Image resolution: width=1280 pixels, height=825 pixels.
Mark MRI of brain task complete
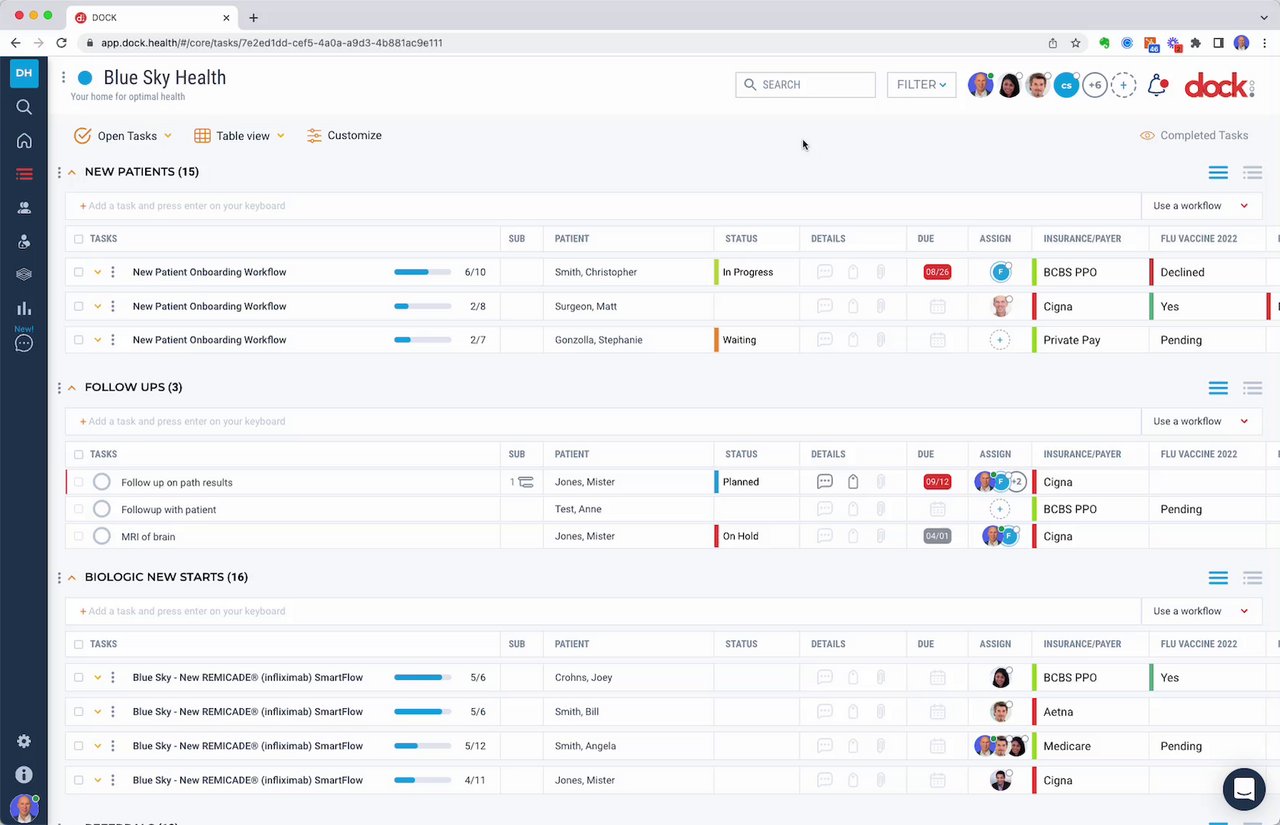[101, 536]
